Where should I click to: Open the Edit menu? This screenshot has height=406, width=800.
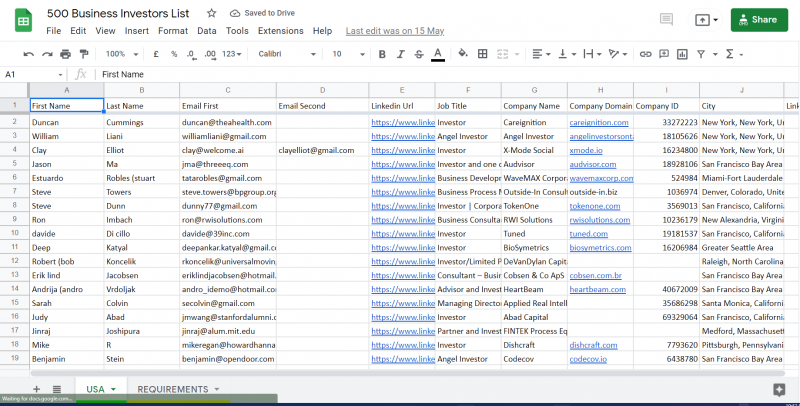[x=78, y=31]
